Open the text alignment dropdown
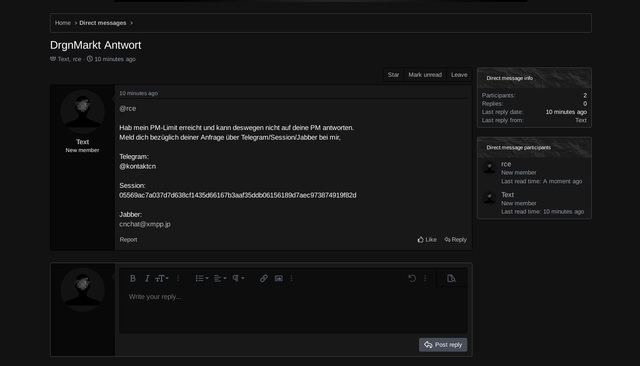Screen dimensions: 640x366 coord(220,278)
